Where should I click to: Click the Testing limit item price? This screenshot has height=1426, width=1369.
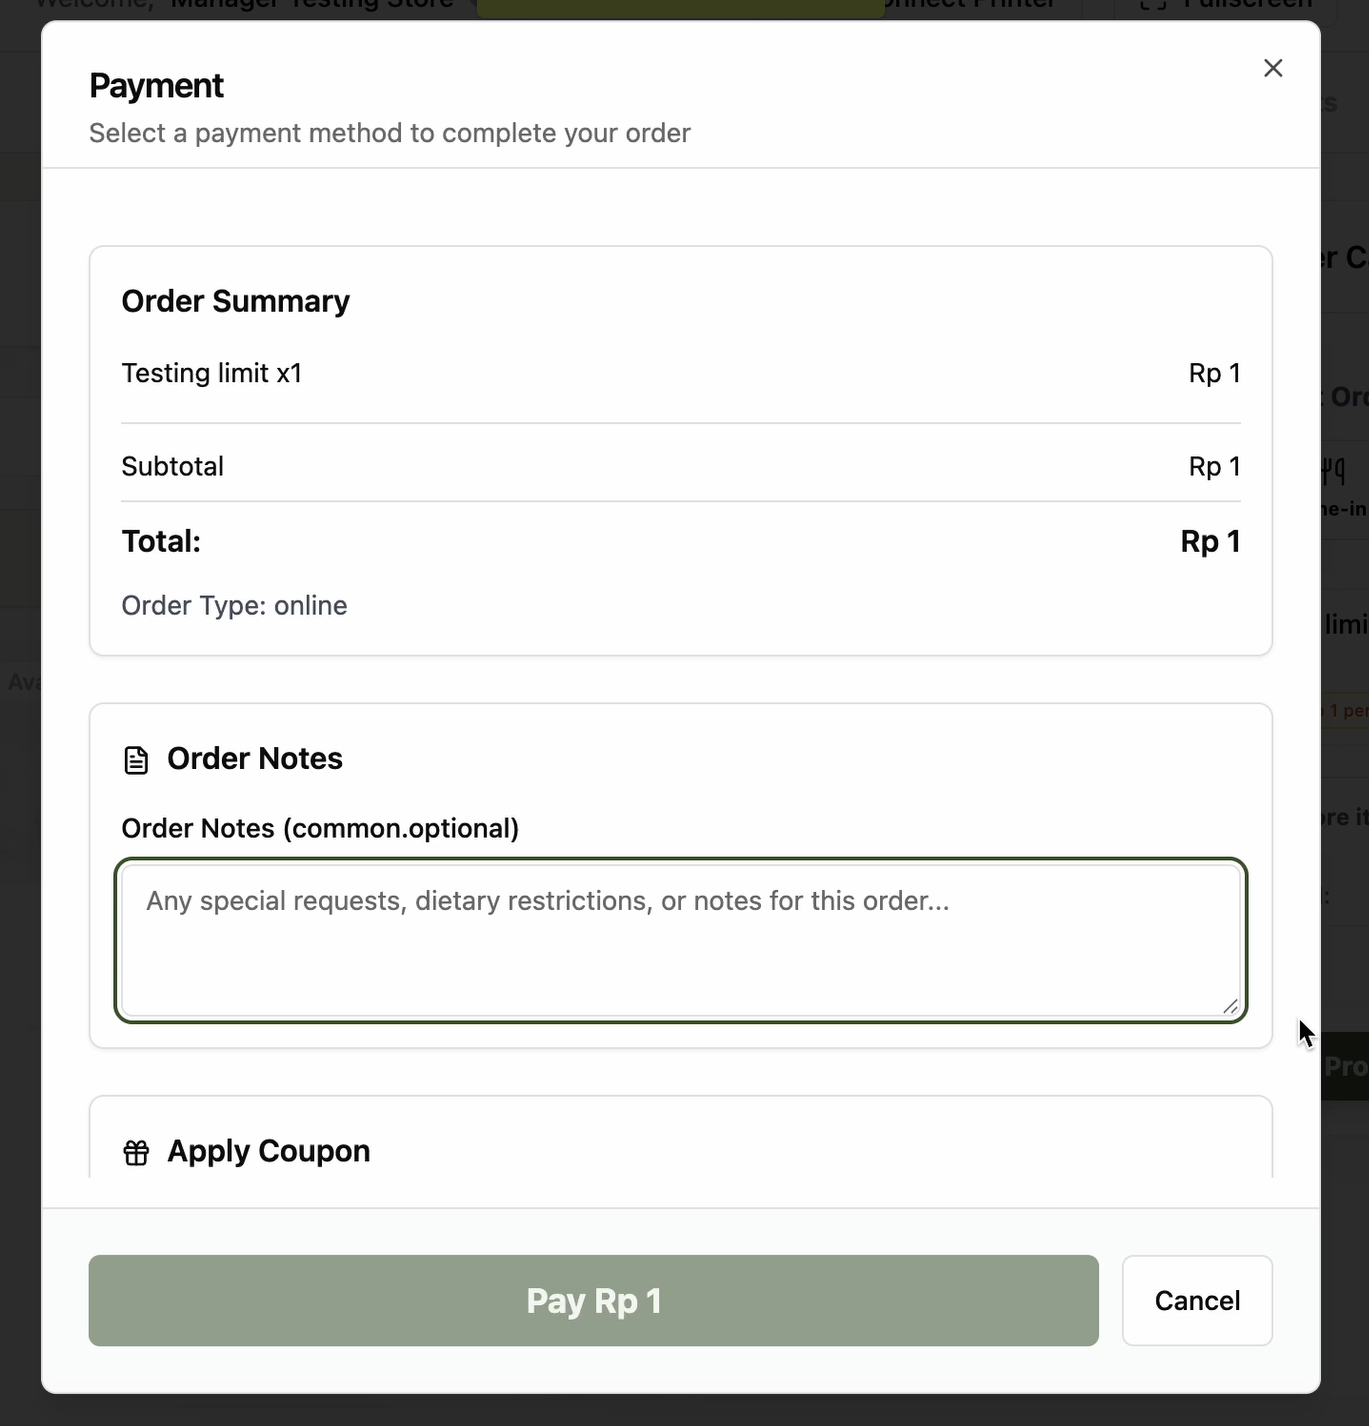pyautogui.click(x=1214, y=373)
